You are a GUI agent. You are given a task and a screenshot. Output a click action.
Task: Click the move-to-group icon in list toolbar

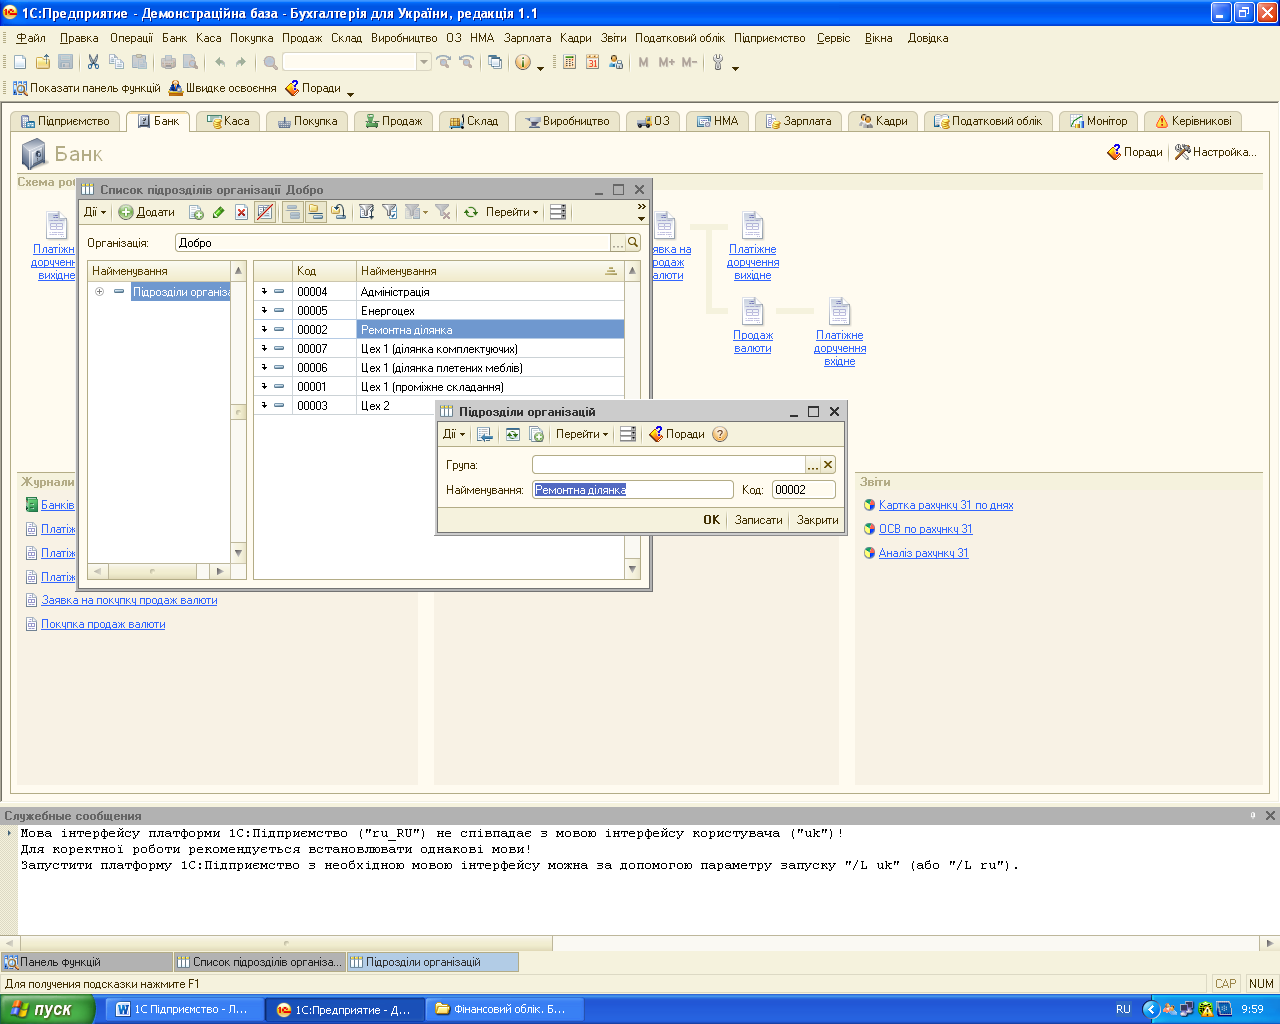click(x=339, y=212)
